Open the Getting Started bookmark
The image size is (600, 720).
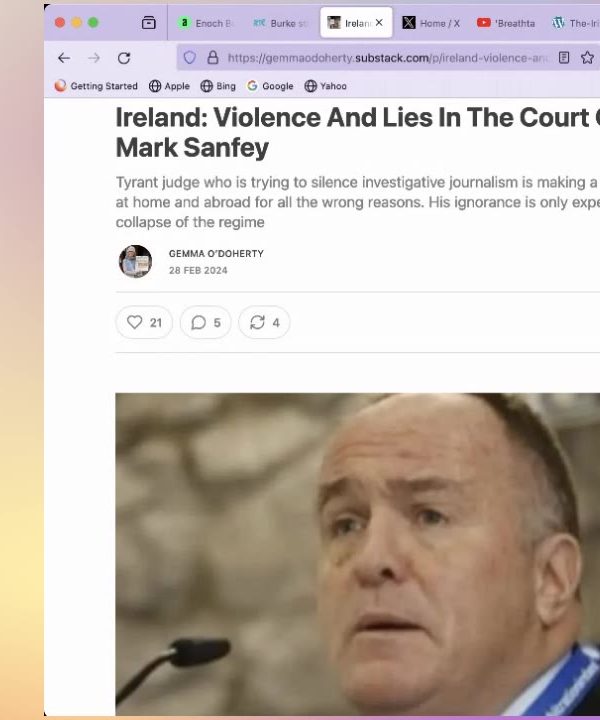point(96,86)
